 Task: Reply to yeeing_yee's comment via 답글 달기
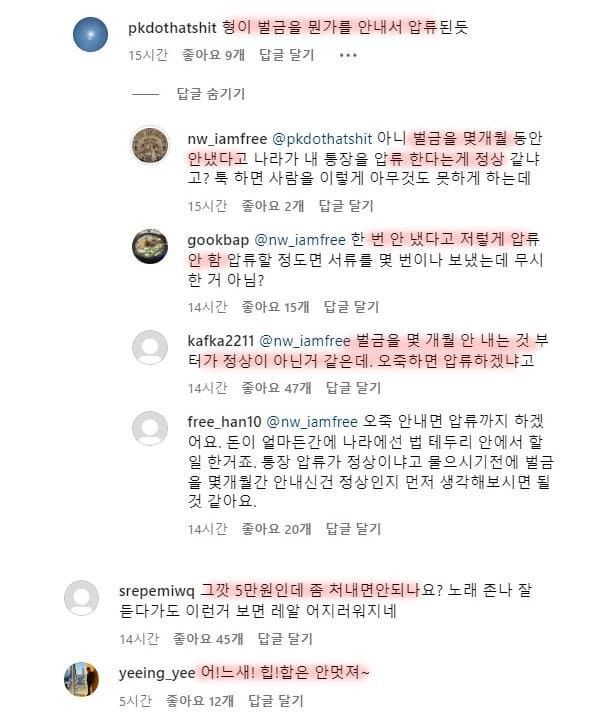pyautogui.click(x=276, y=700)
